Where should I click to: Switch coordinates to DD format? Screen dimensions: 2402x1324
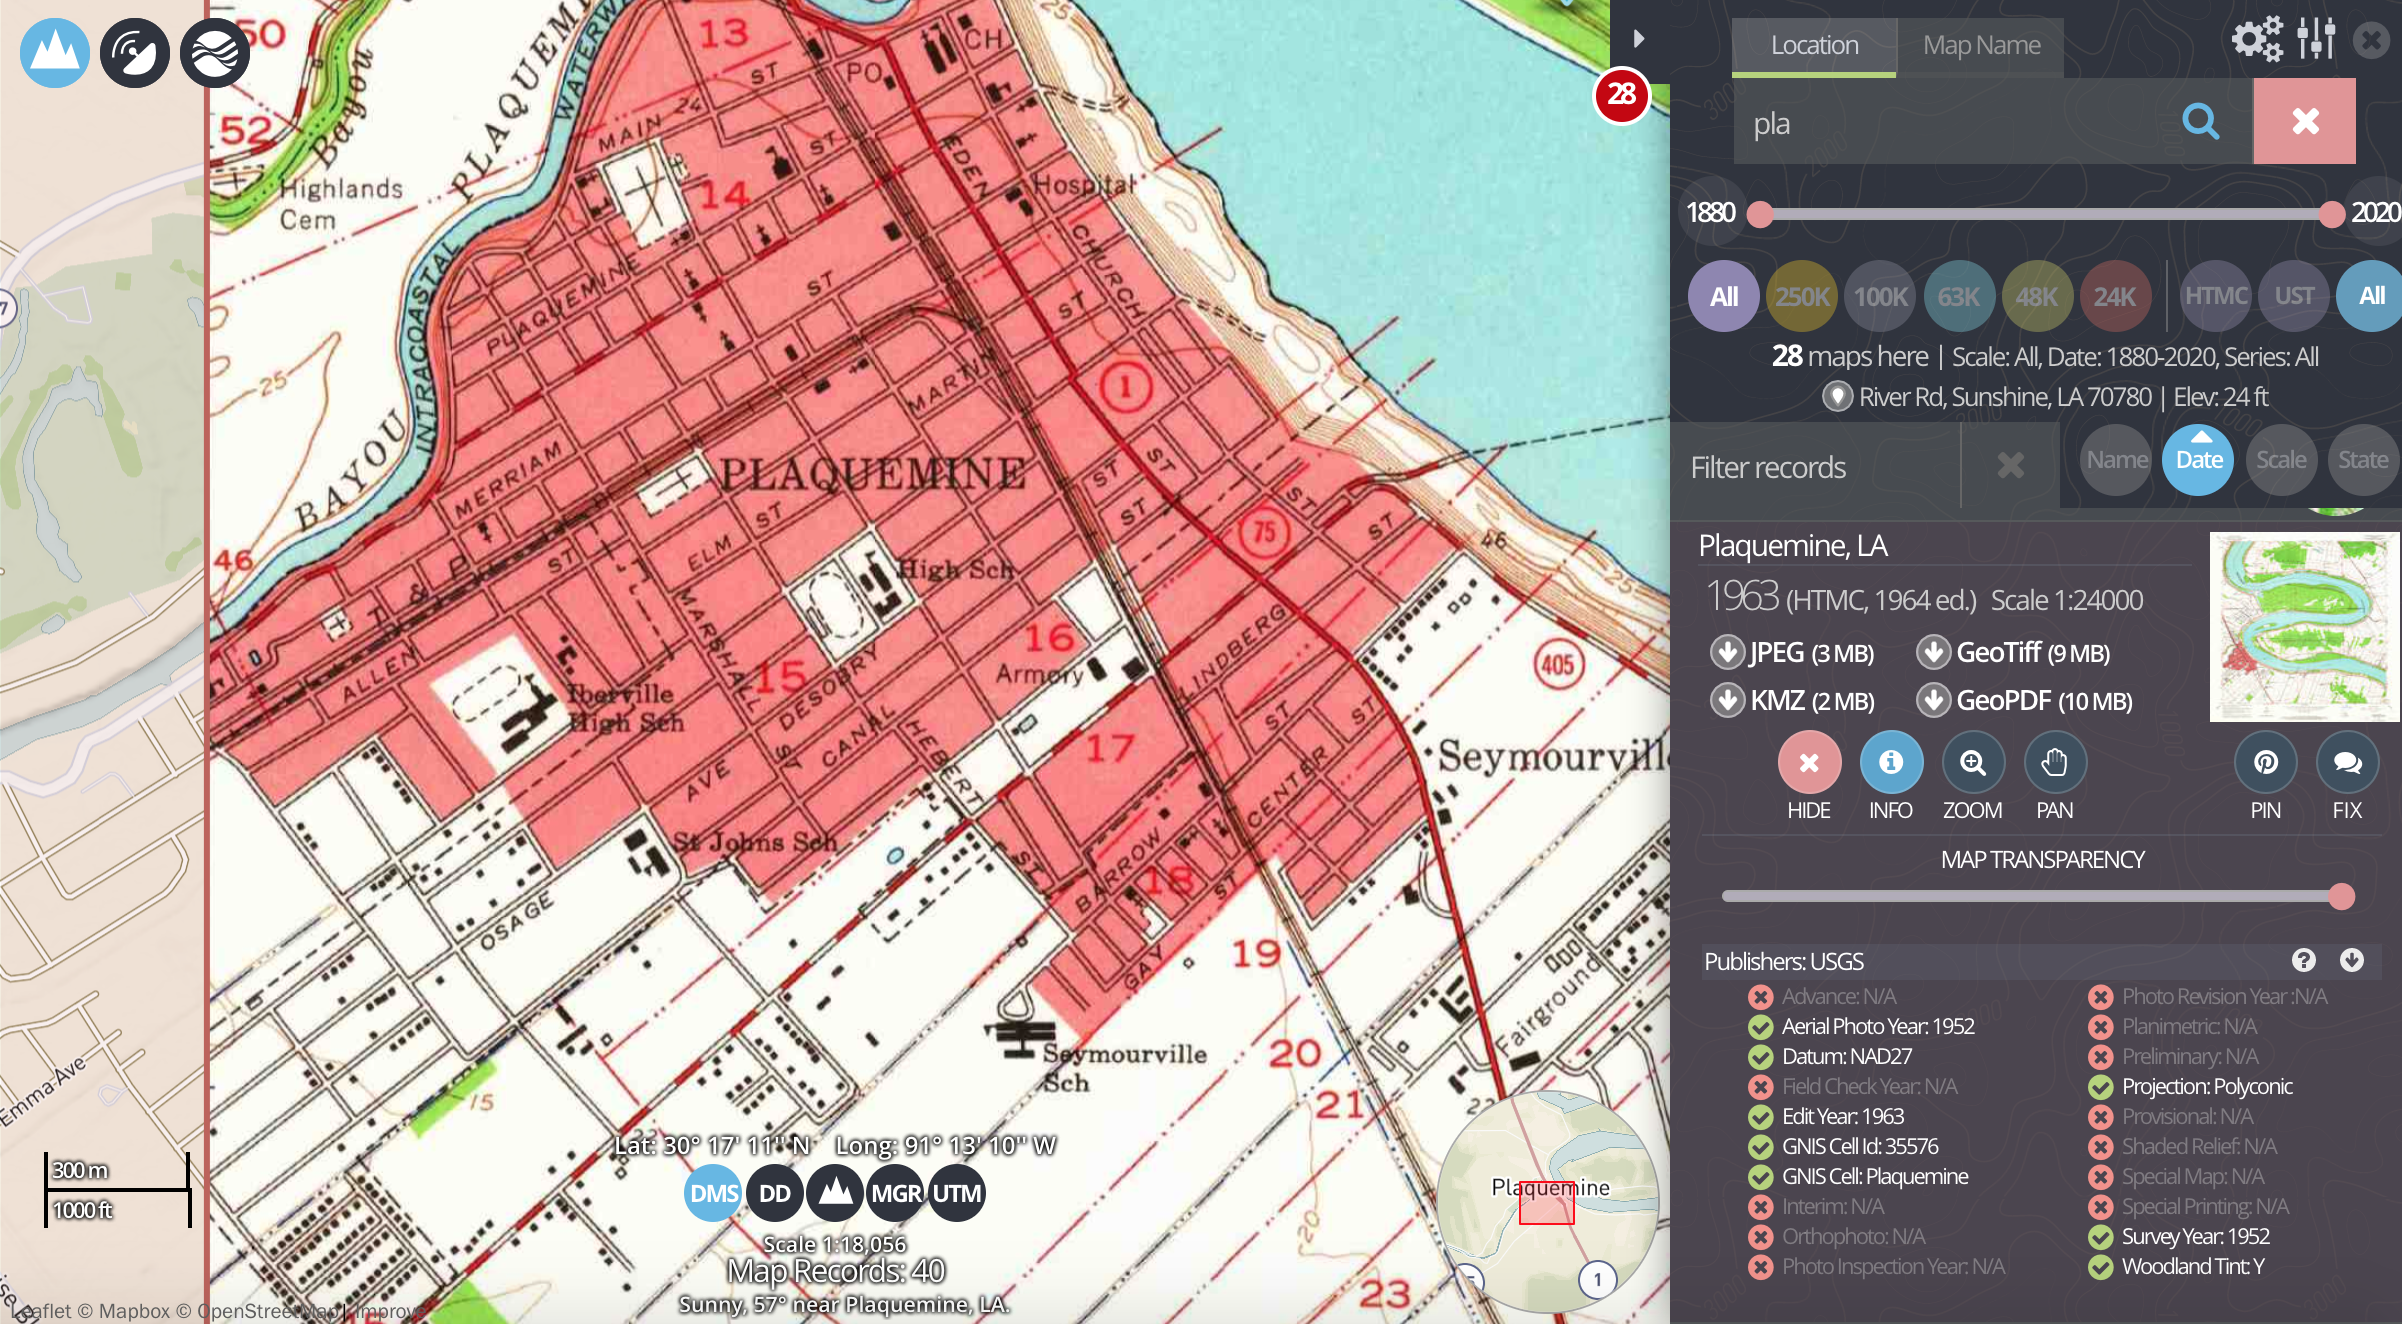(774, 1193)
